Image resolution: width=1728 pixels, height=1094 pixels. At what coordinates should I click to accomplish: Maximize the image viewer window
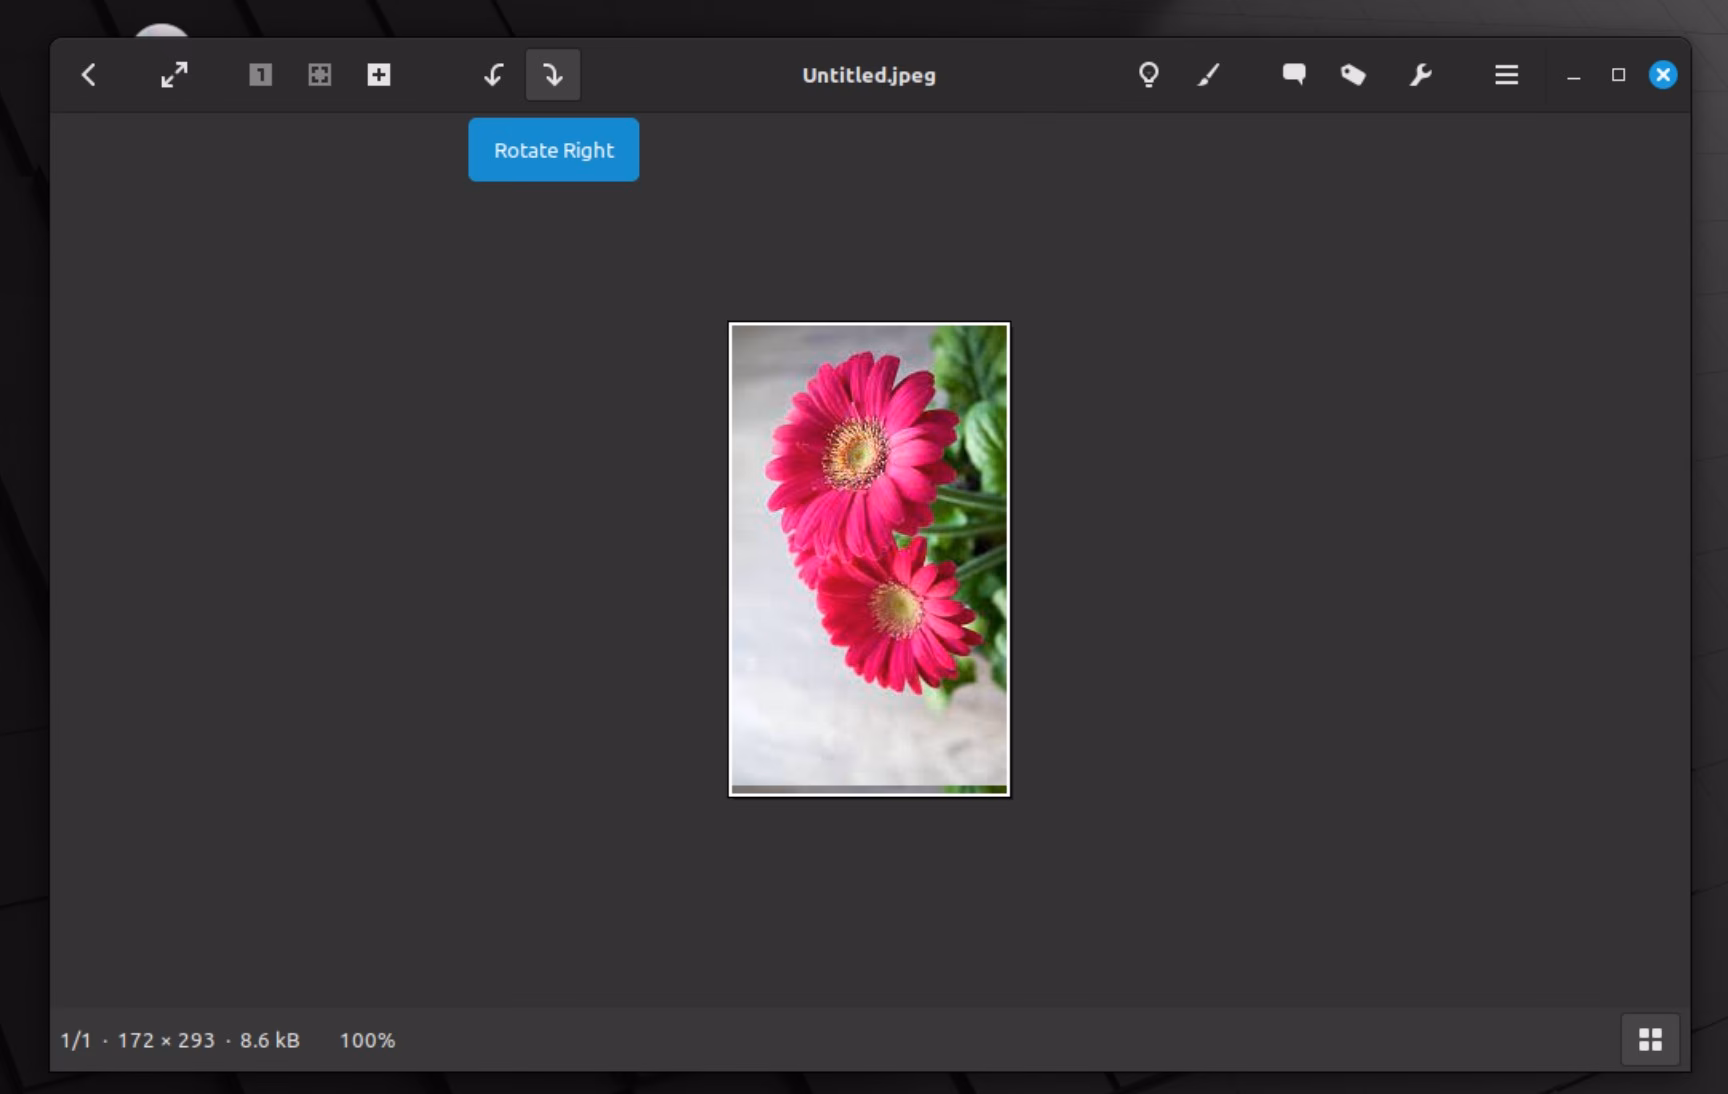[x=1618, y=75]
